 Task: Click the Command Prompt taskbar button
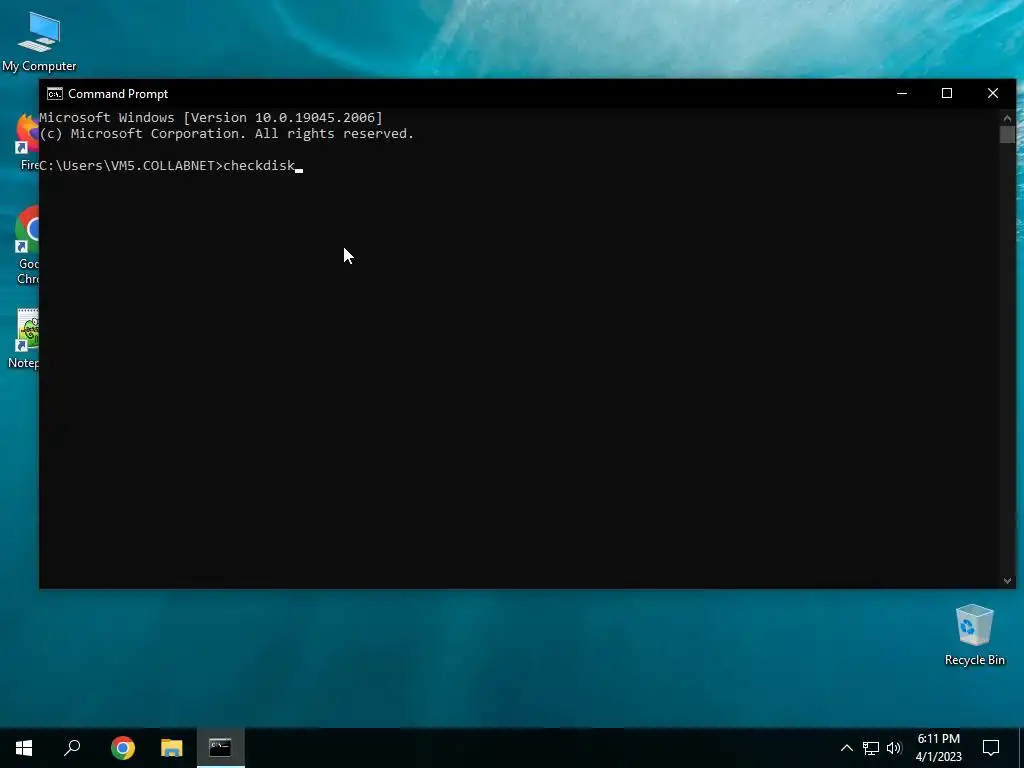click(221, 748)
